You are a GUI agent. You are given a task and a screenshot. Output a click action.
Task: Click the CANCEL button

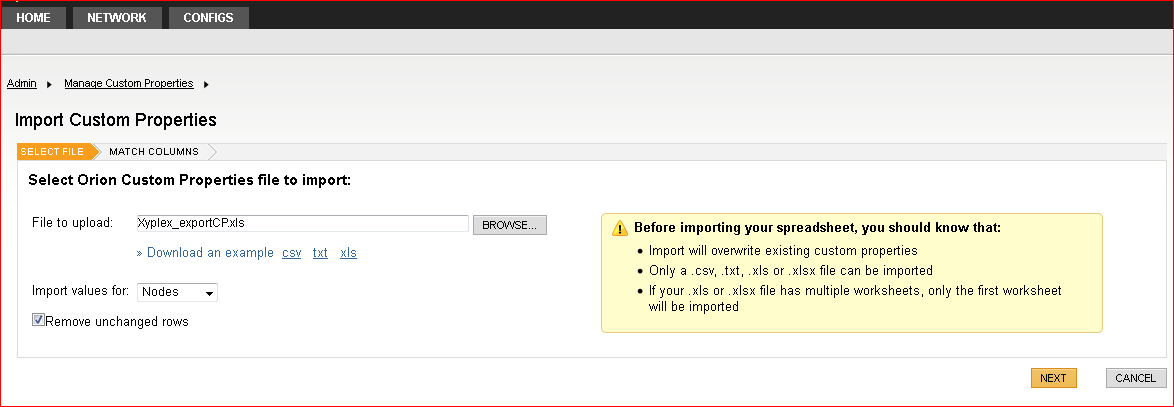point(1136,378)
